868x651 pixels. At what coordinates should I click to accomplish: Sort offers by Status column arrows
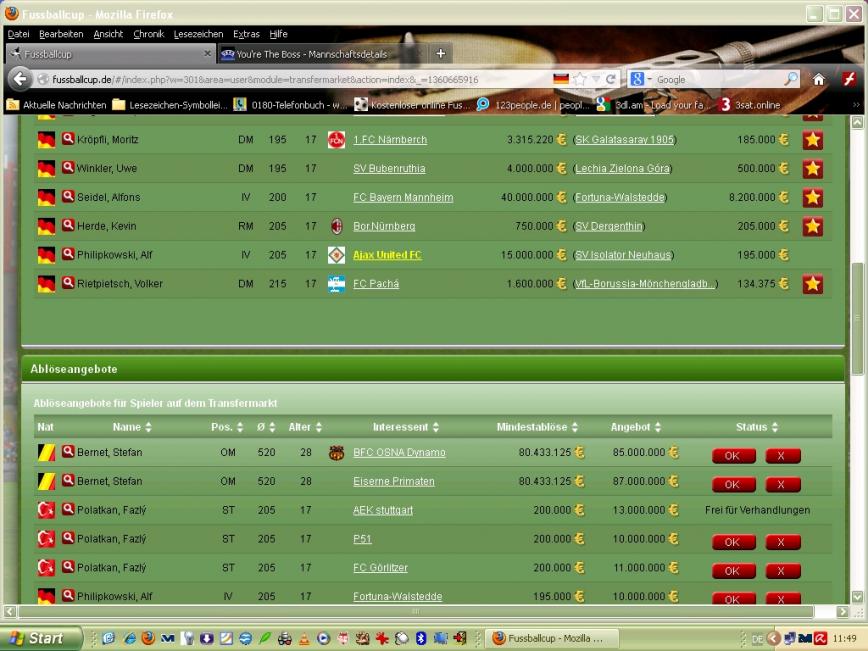click(x=777, y=428)
